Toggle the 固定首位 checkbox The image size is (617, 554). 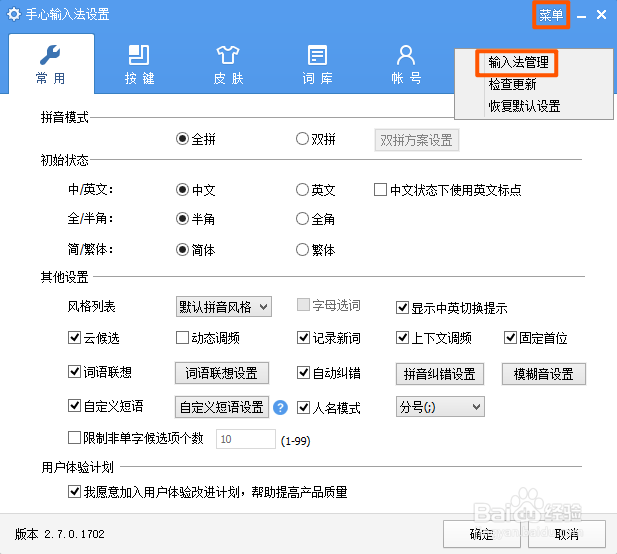[510, 338]
